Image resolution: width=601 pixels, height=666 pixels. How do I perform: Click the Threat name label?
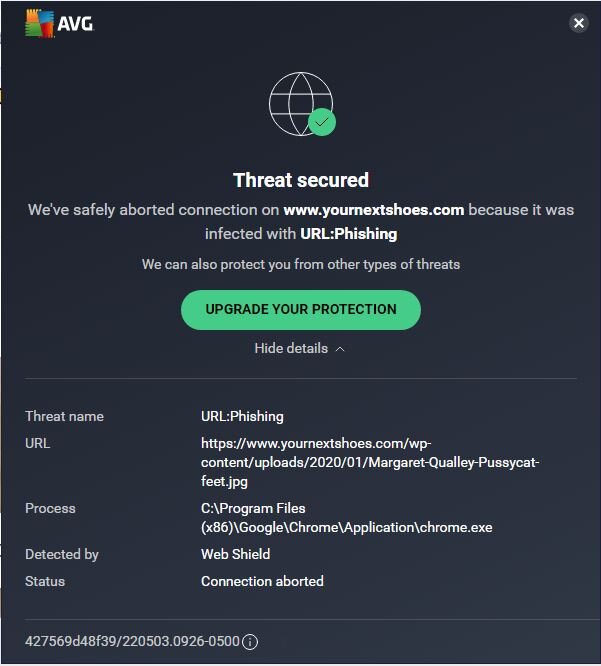(64, 416)
